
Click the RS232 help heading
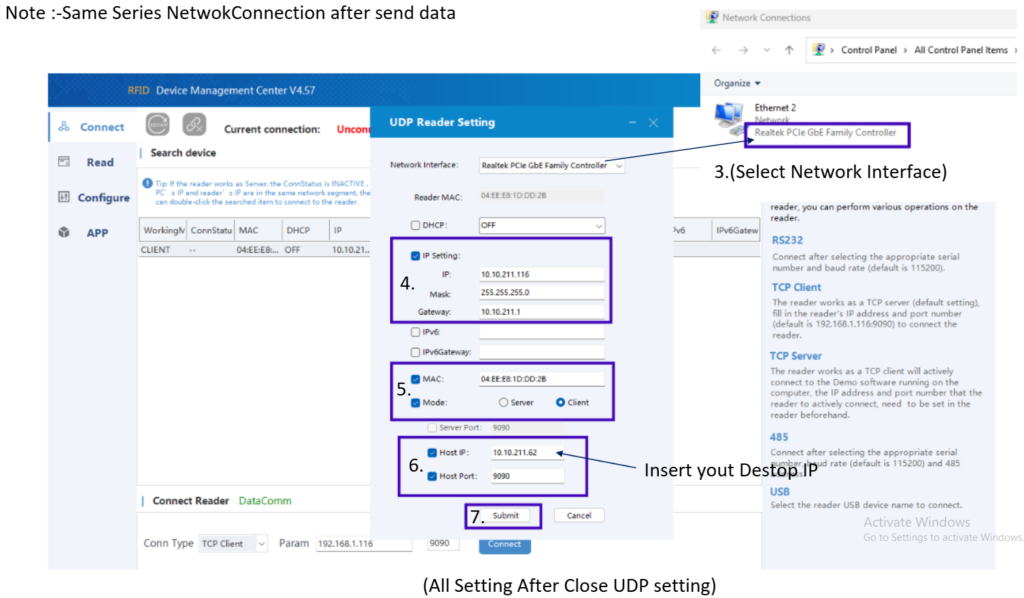tap(787, 240)
